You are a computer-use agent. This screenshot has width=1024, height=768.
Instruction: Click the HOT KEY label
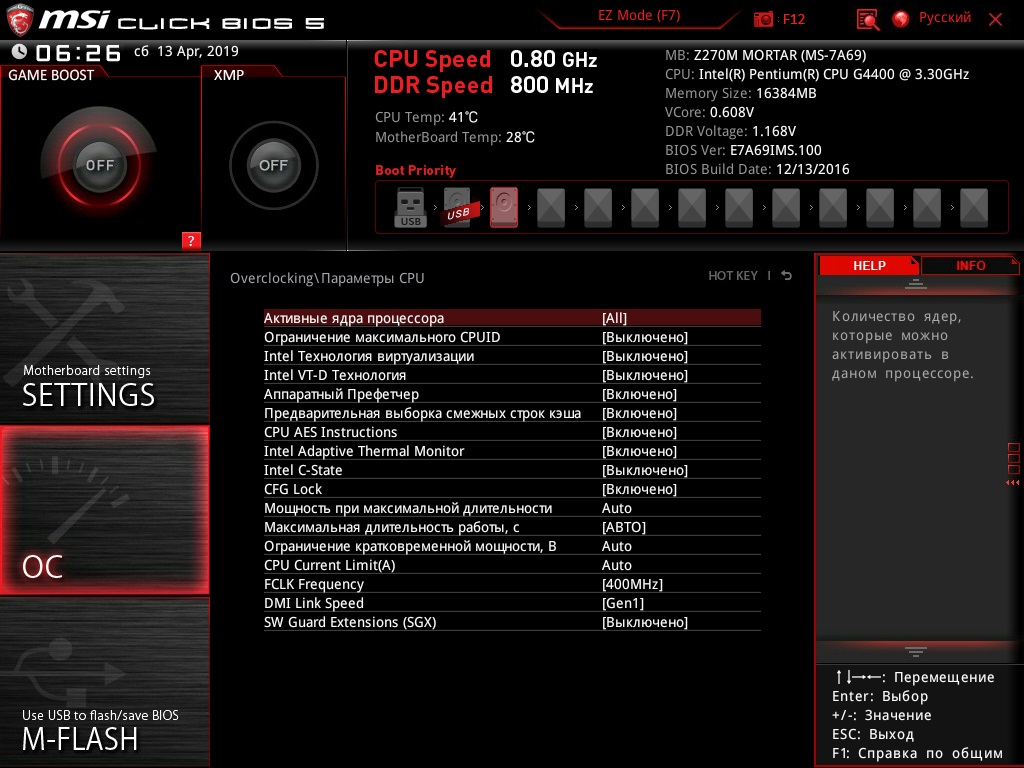[733, 276]
